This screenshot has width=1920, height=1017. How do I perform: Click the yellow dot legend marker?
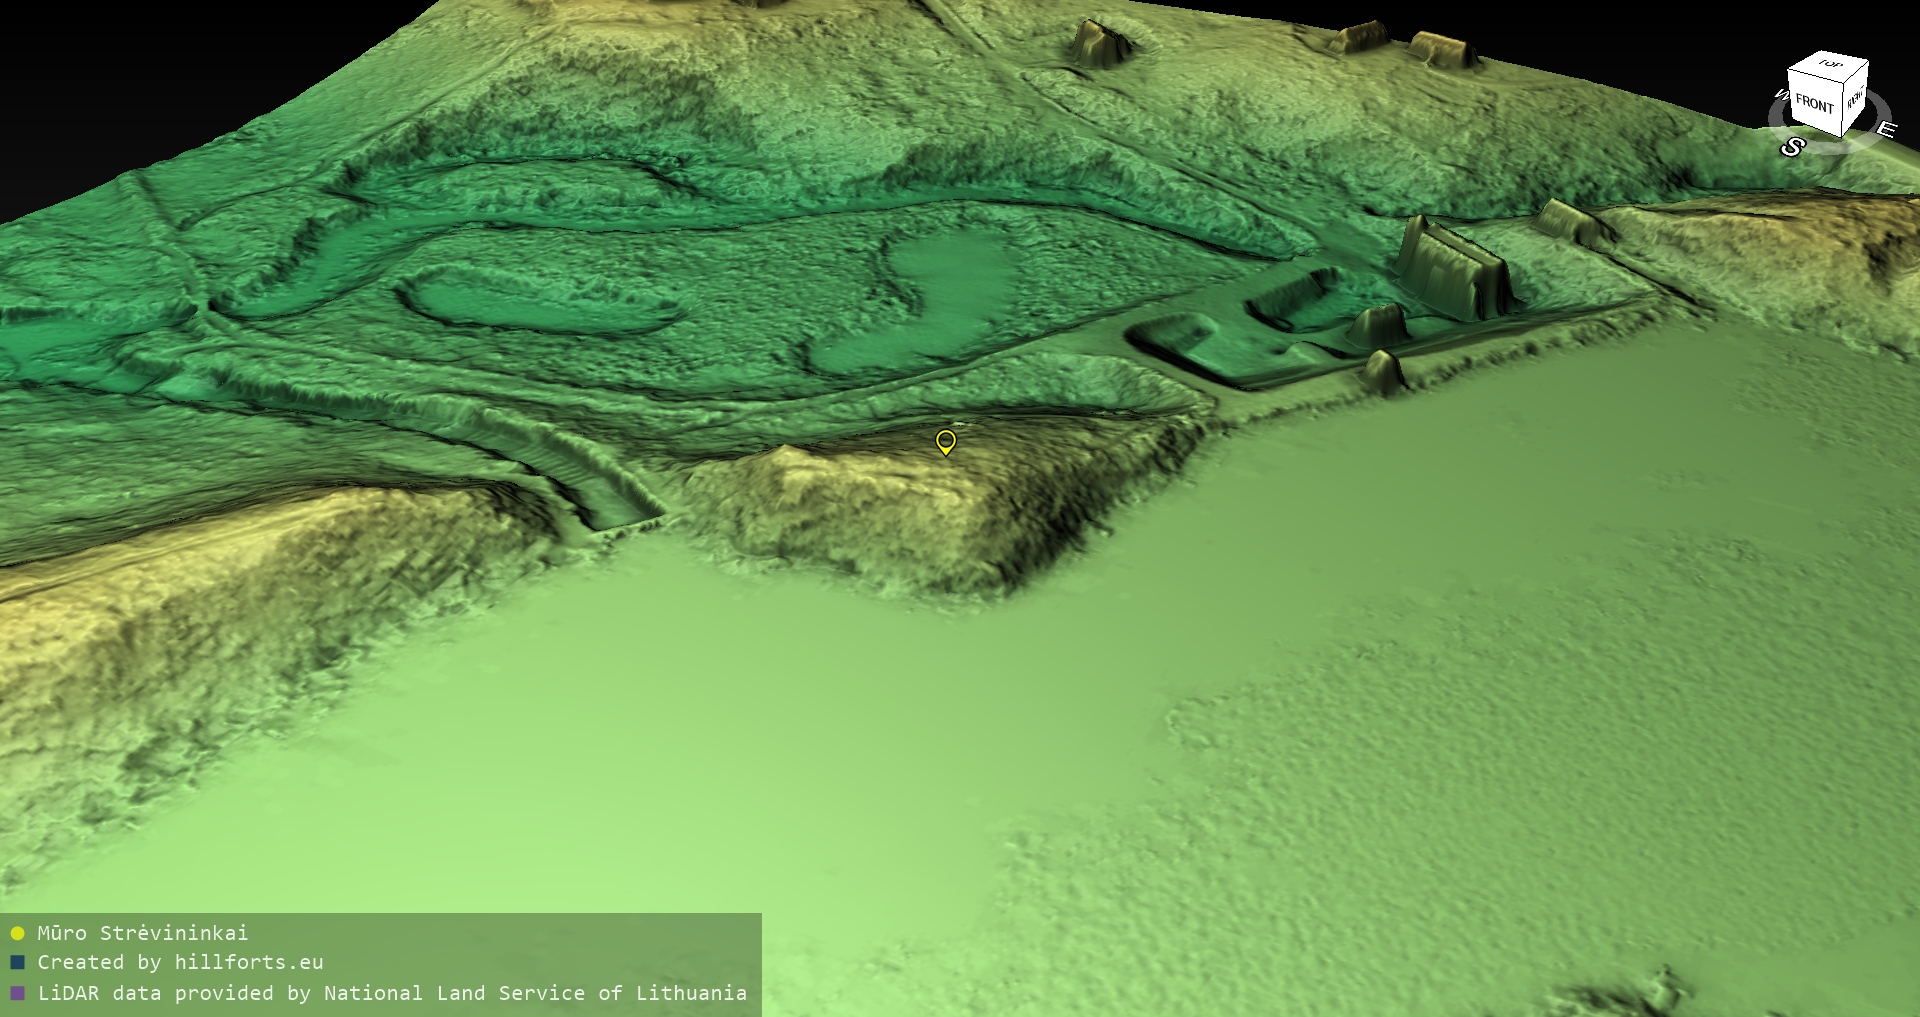[x=17, y=933]
